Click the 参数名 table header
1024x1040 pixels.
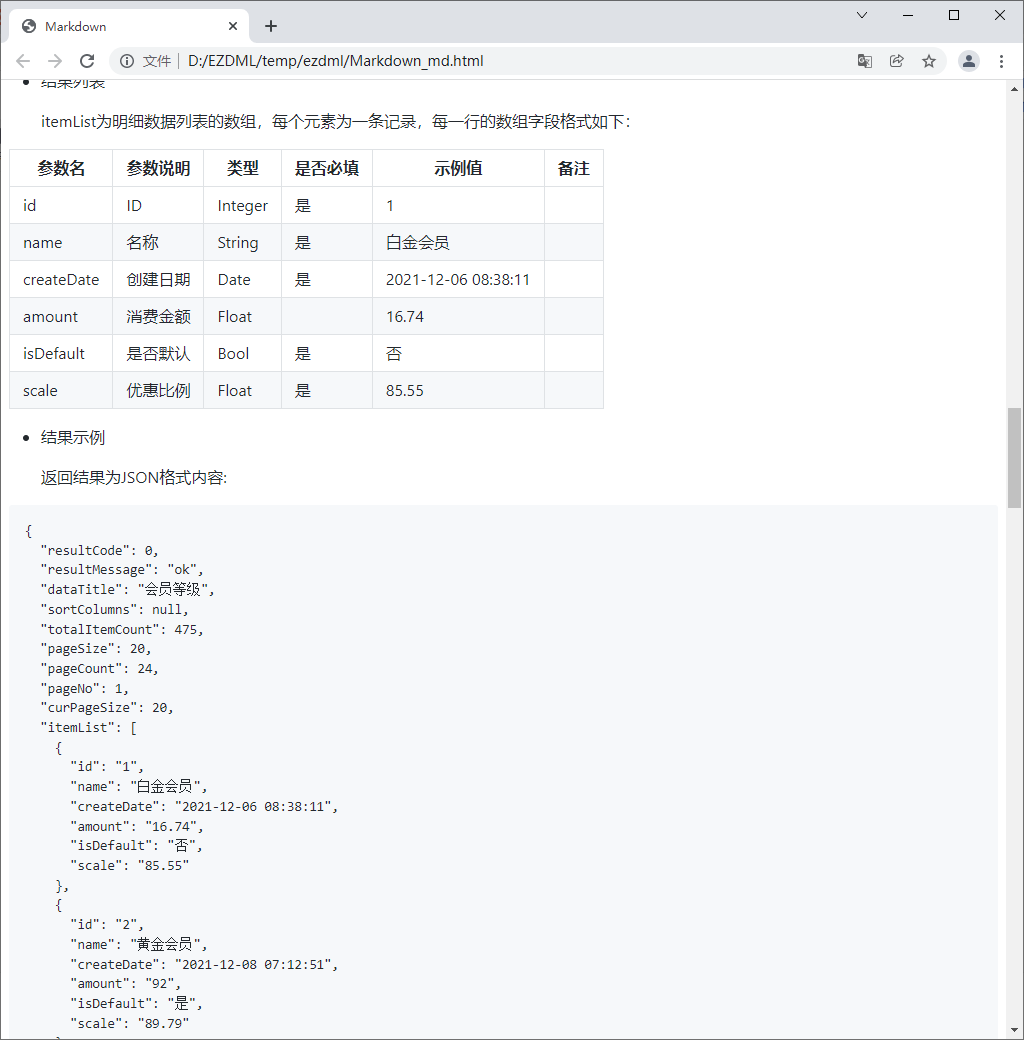(x=60, y=168)
